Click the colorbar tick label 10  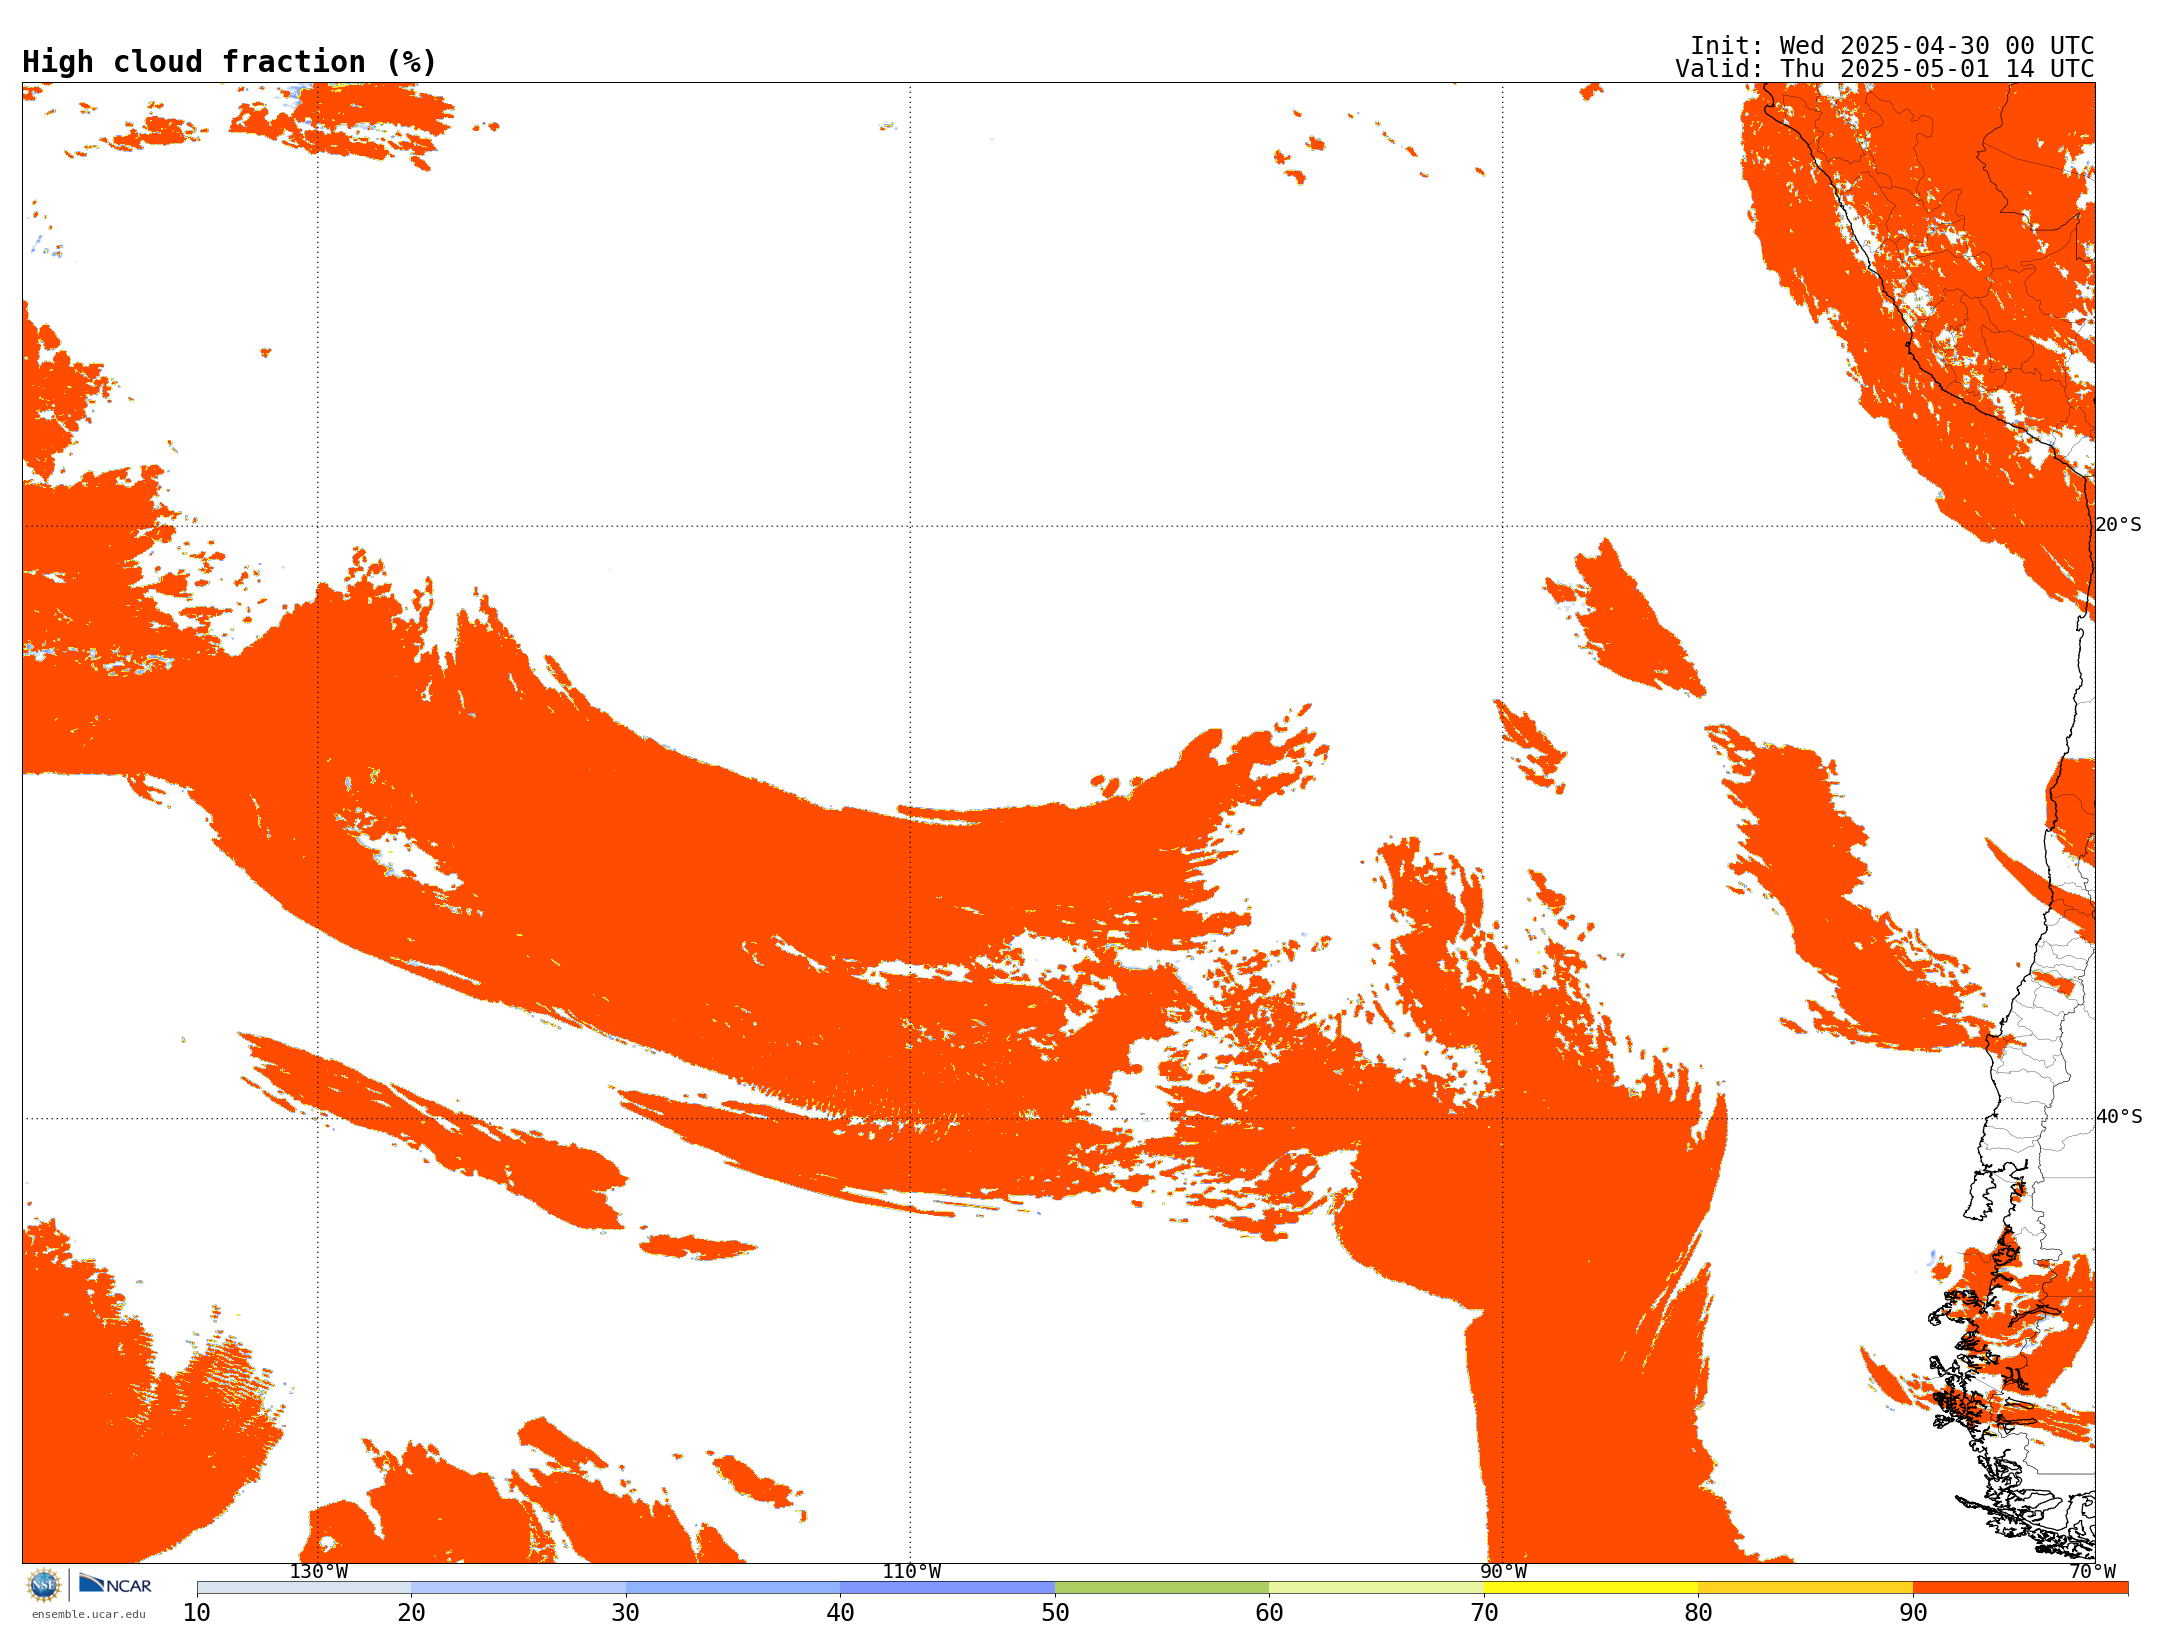pyautogui.click(x=197, y=1613)
